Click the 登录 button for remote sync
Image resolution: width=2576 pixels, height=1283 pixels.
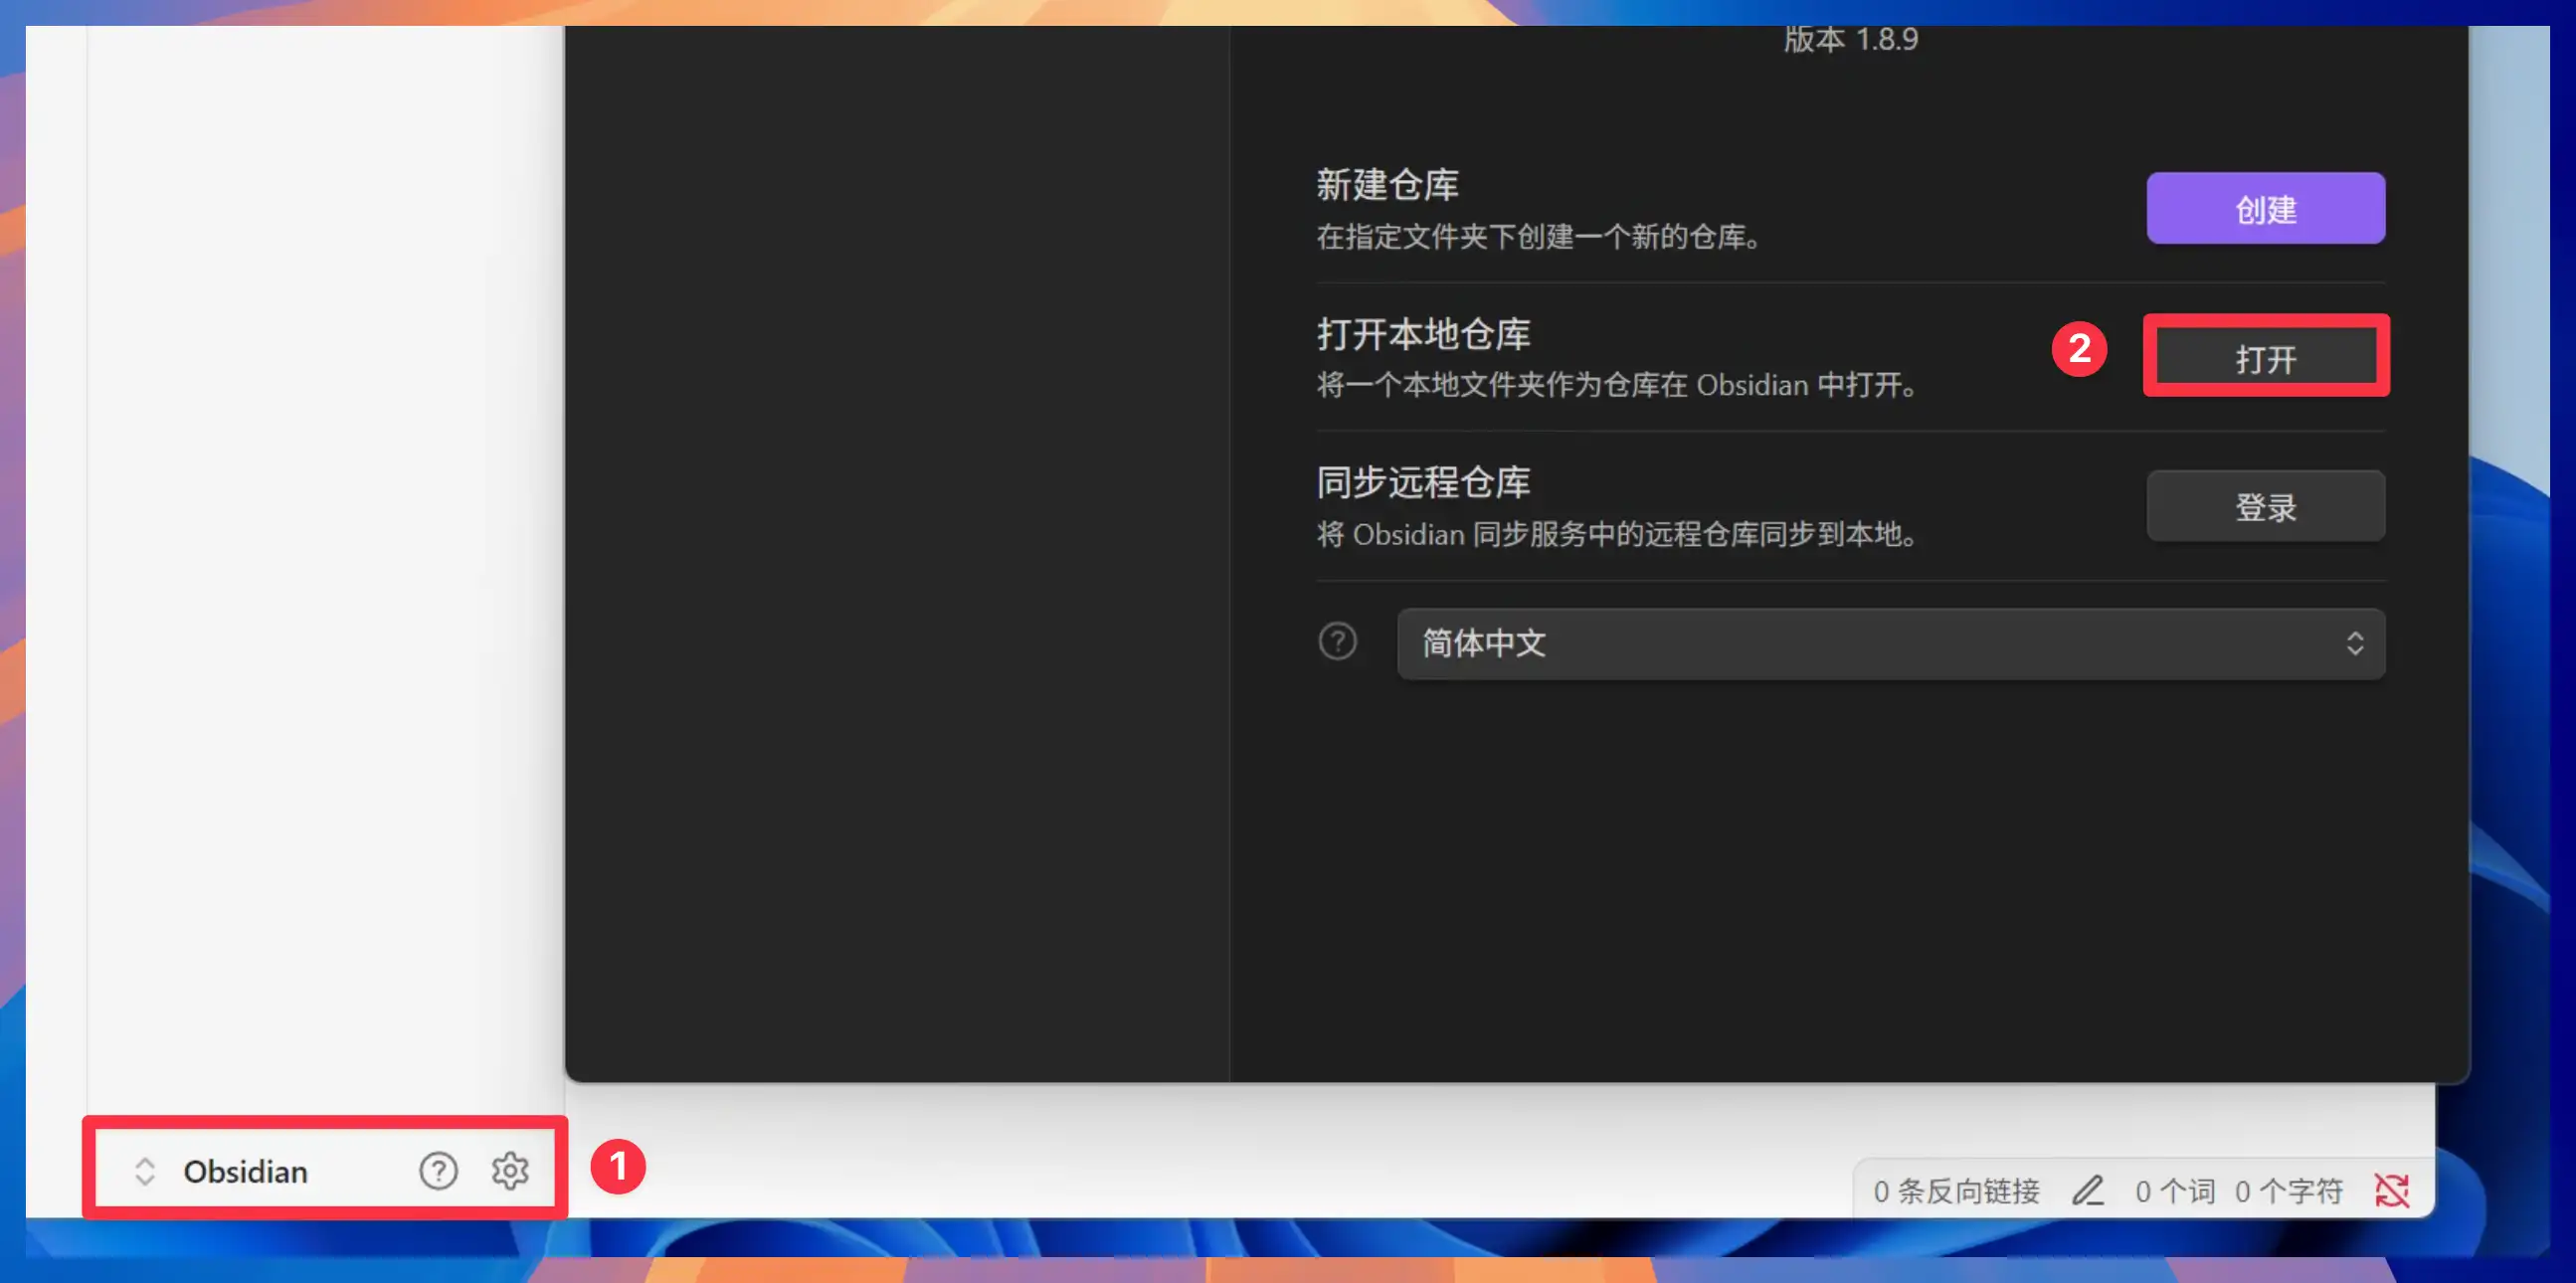pos(2265,506)
